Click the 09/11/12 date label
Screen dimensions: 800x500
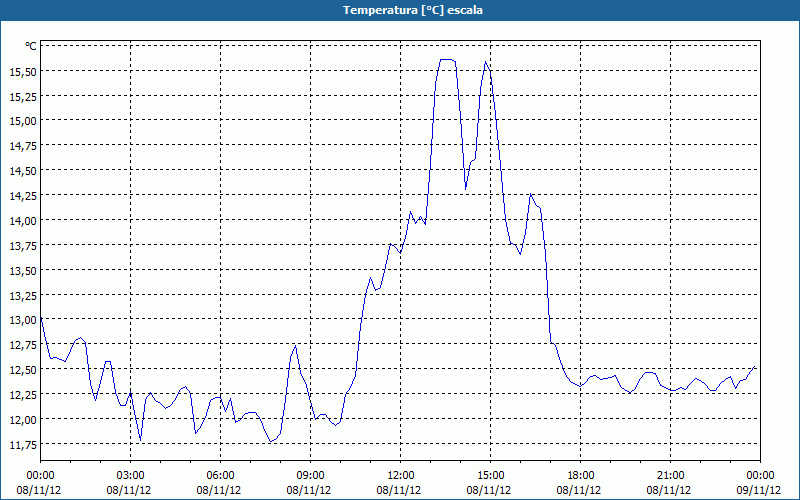pyautogui.click(x=759, y=490)
